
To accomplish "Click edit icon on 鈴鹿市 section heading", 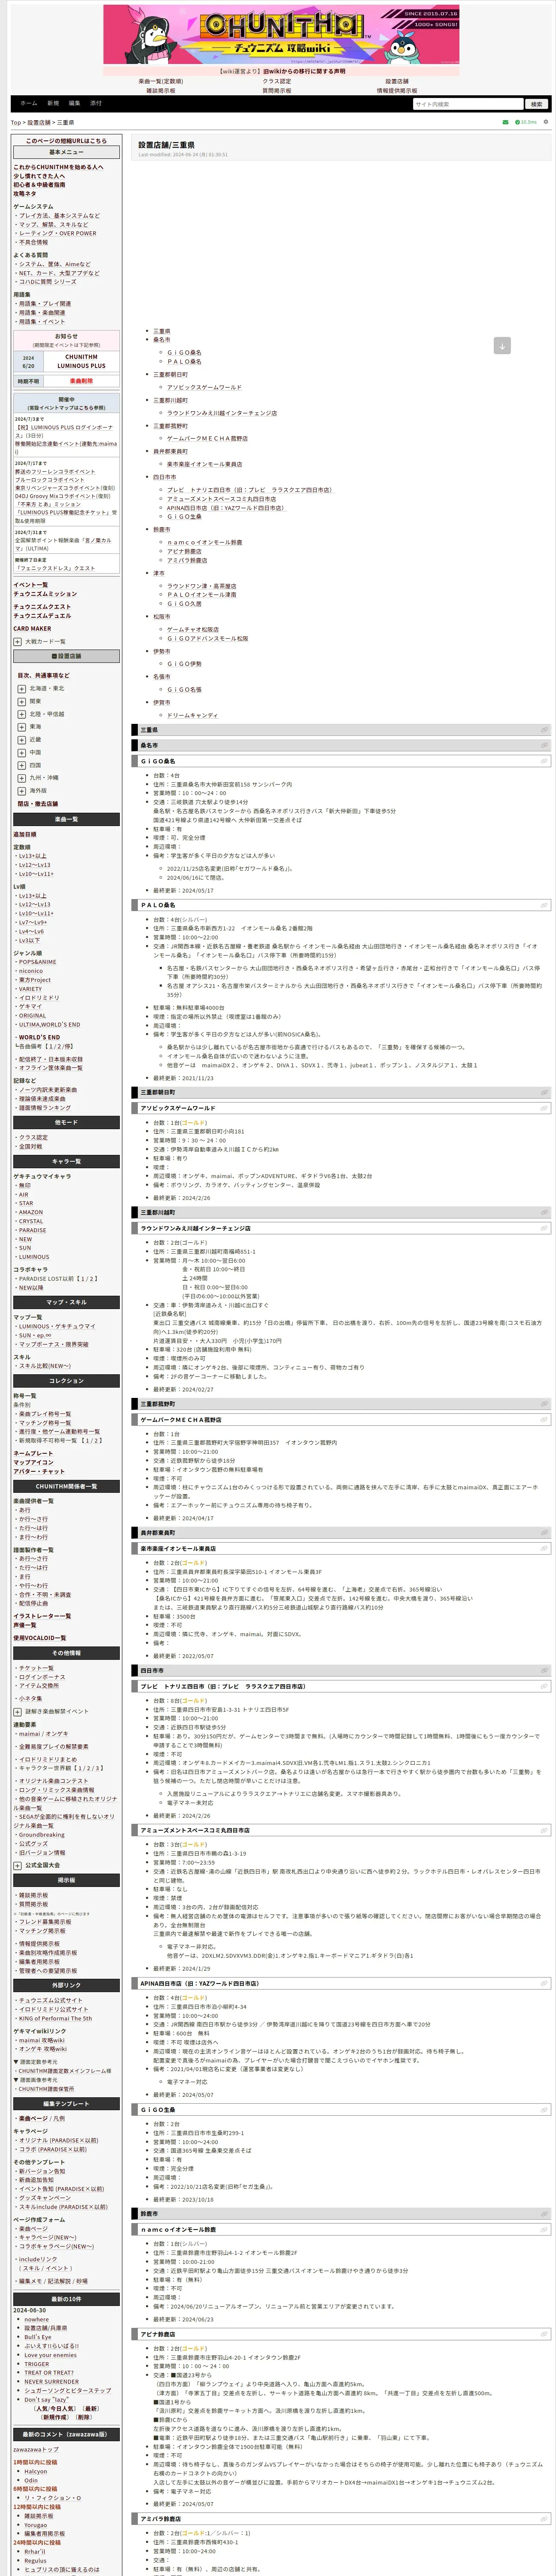I will point(544,2213).
